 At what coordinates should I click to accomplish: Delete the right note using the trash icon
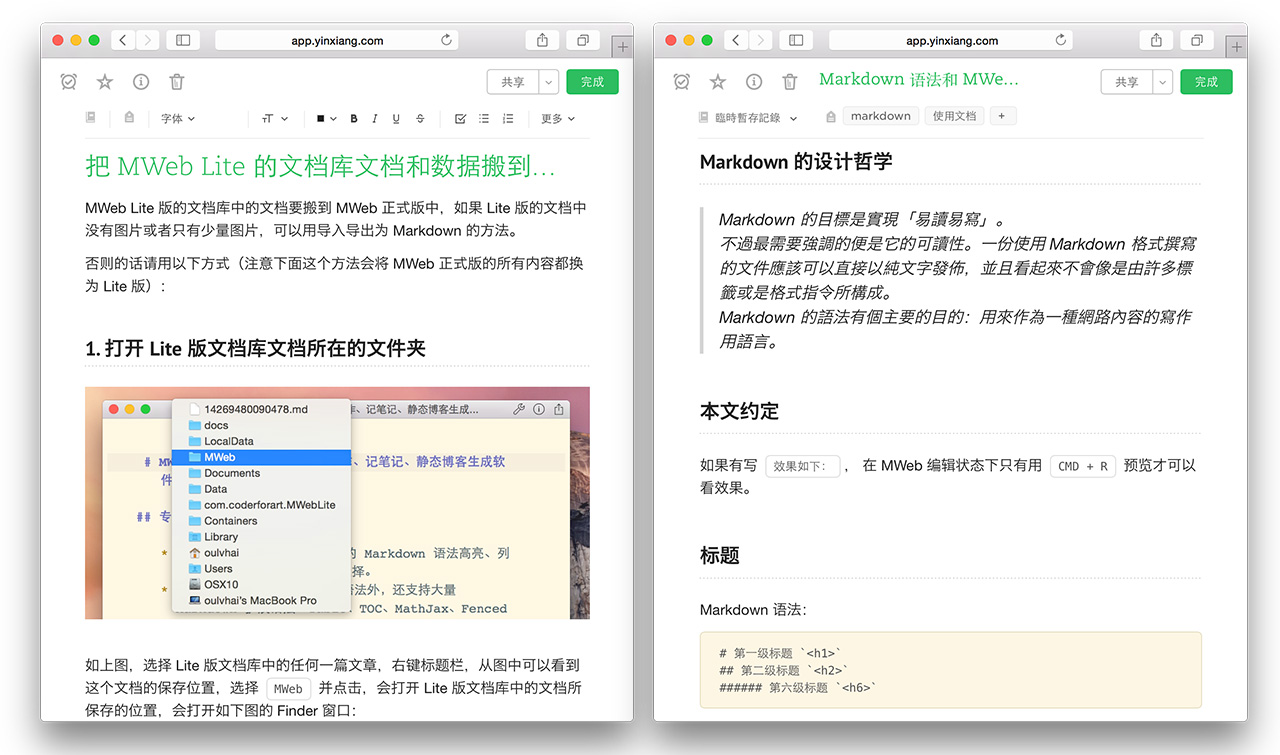point(790,81)
